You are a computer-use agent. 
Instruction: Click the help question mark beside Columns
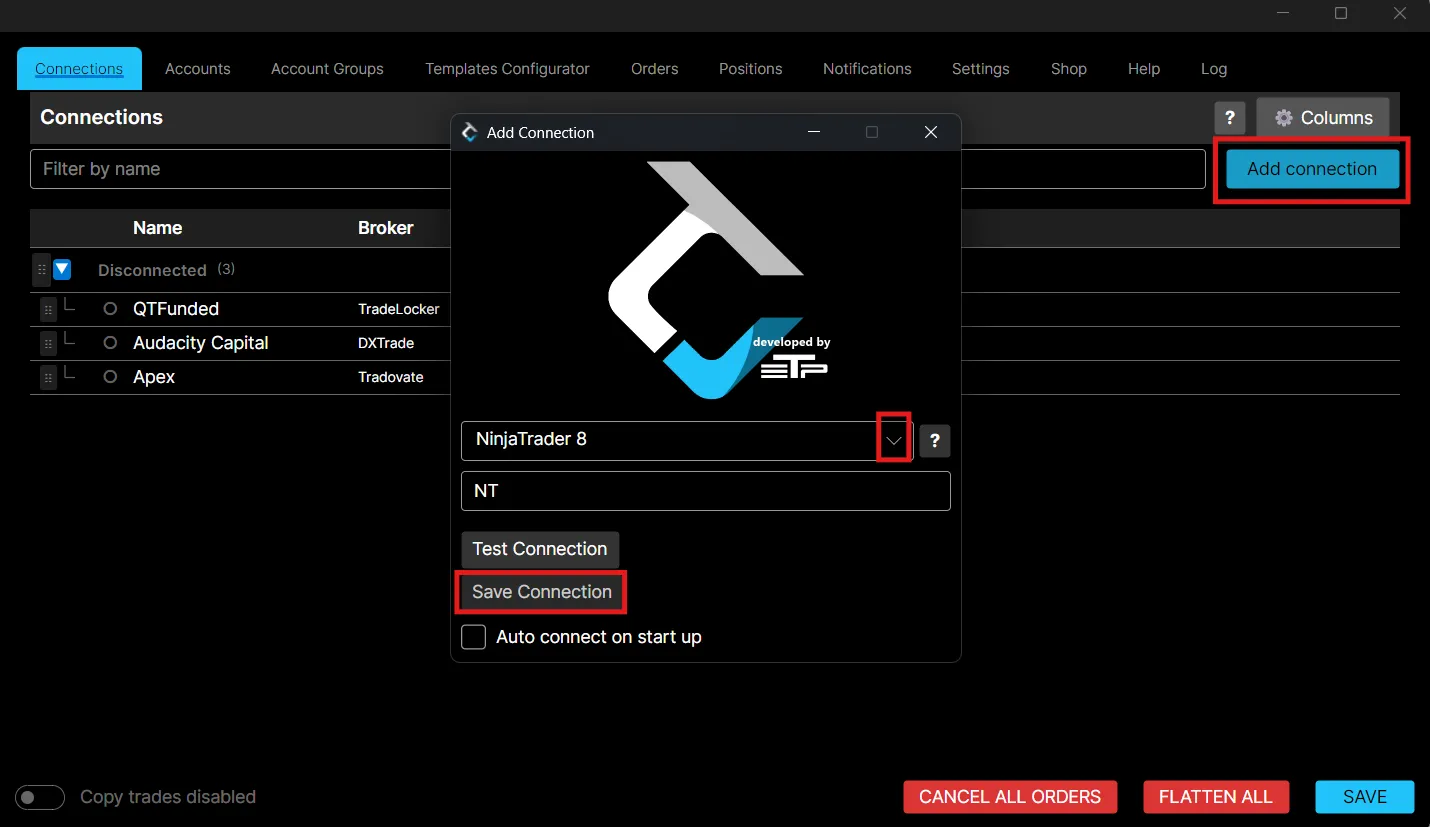pos(1230,117)
